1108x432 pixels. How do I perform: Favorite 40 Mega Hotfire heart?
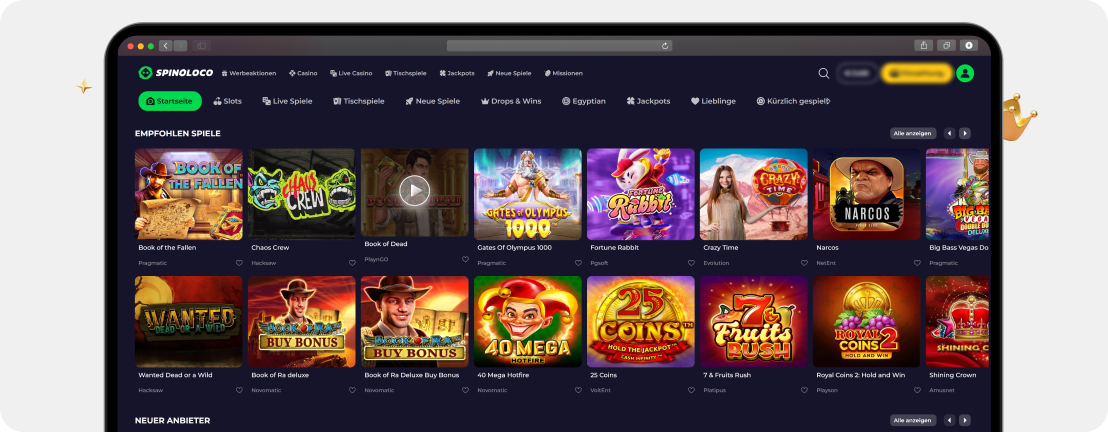578,390
